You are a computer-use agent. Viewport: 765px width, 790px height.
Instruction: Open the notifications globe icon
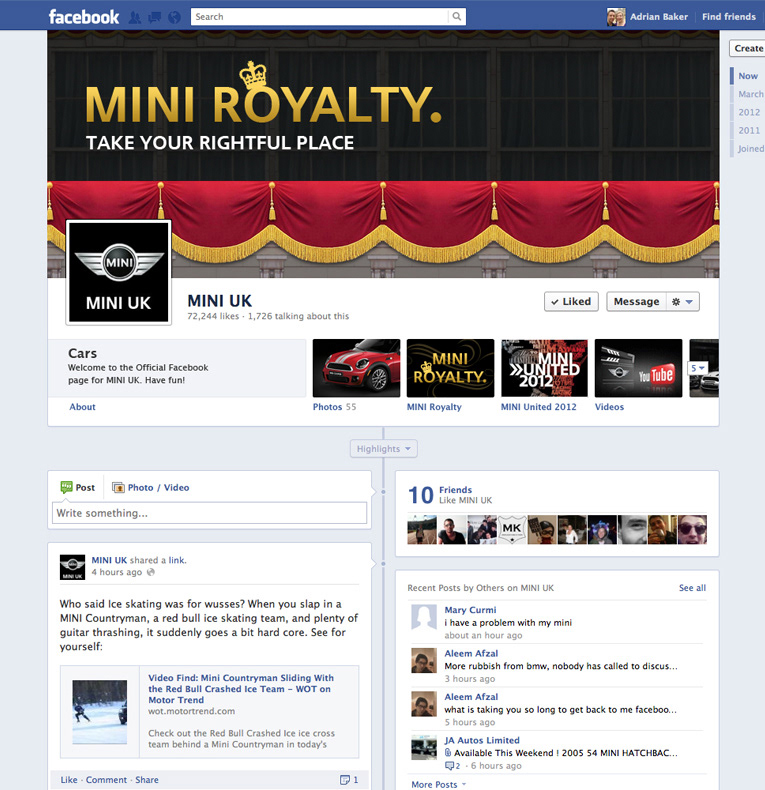[174, 18]
